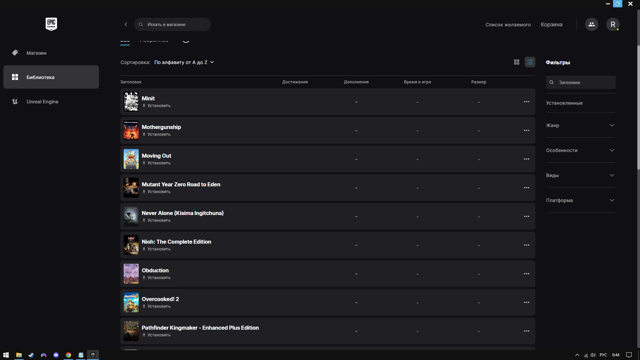640x360 pixels.
Task: Expand the Жанр filter
Action: pyautogui.click(x=580, y=125)
